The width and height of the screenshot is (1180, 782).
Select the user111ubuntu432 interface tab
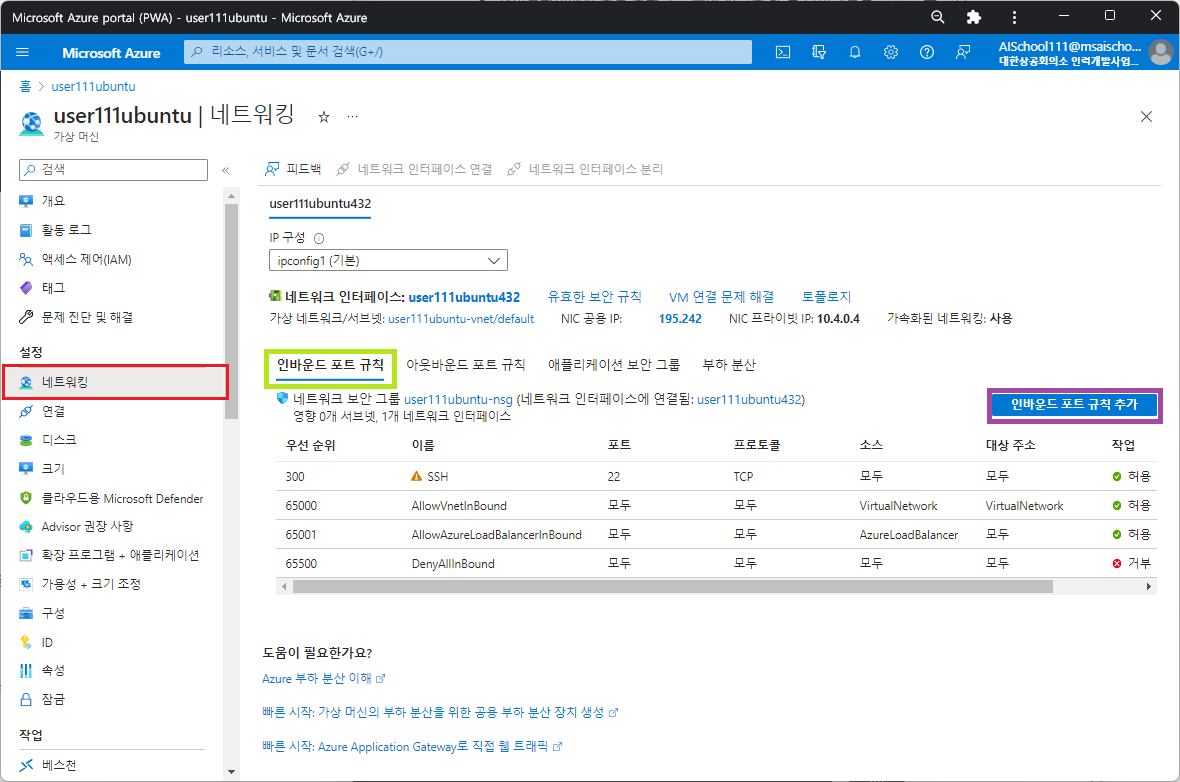(320, 204)
